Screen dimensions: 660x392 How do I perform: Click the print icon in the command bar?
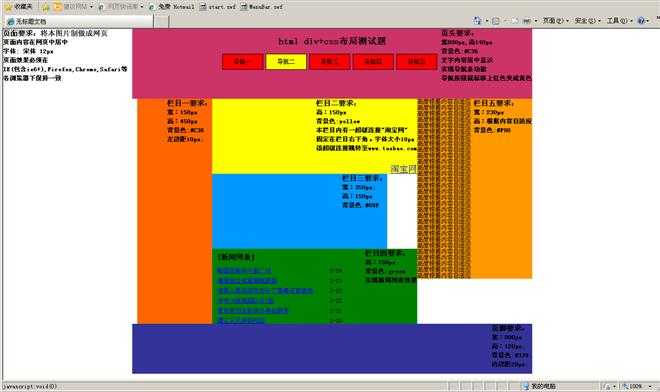click(x=527, y=21)
